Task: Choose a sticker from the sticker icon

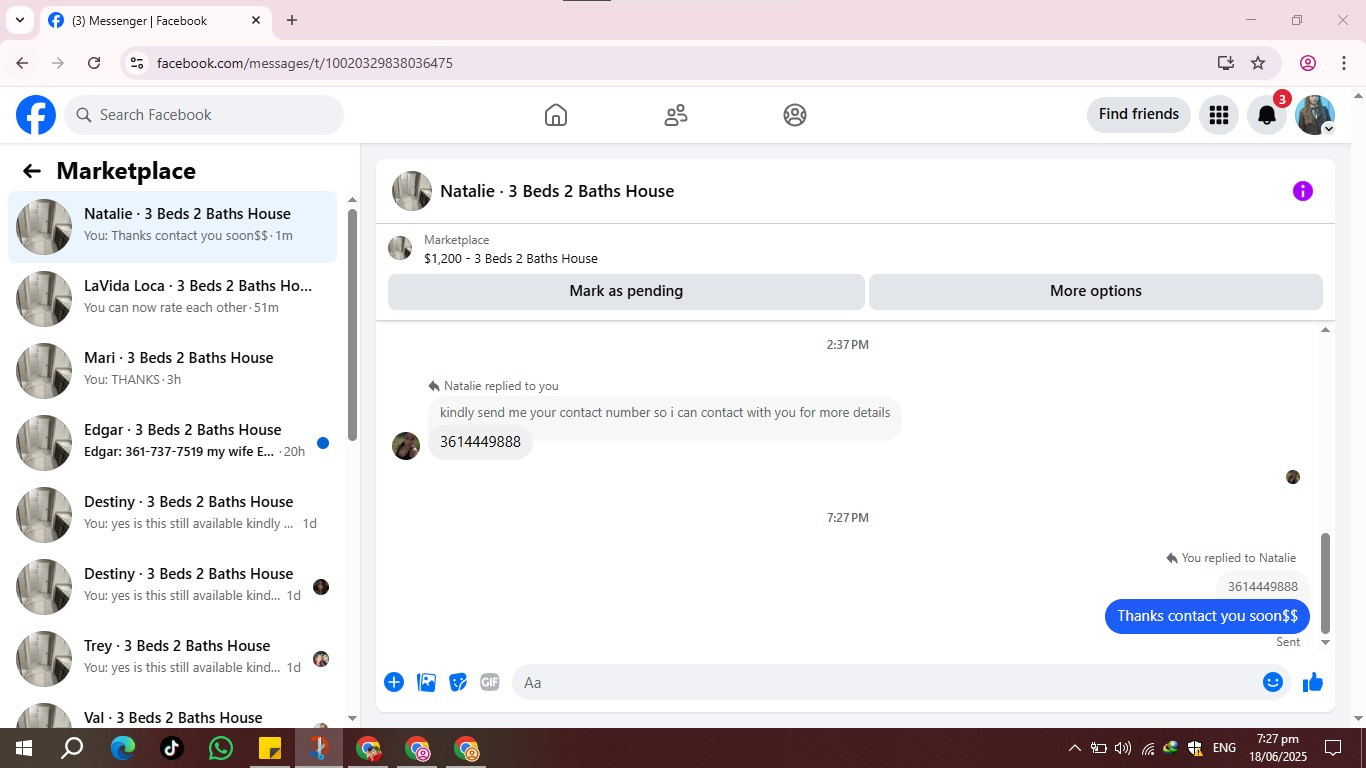Action: (x=458, y=682)
